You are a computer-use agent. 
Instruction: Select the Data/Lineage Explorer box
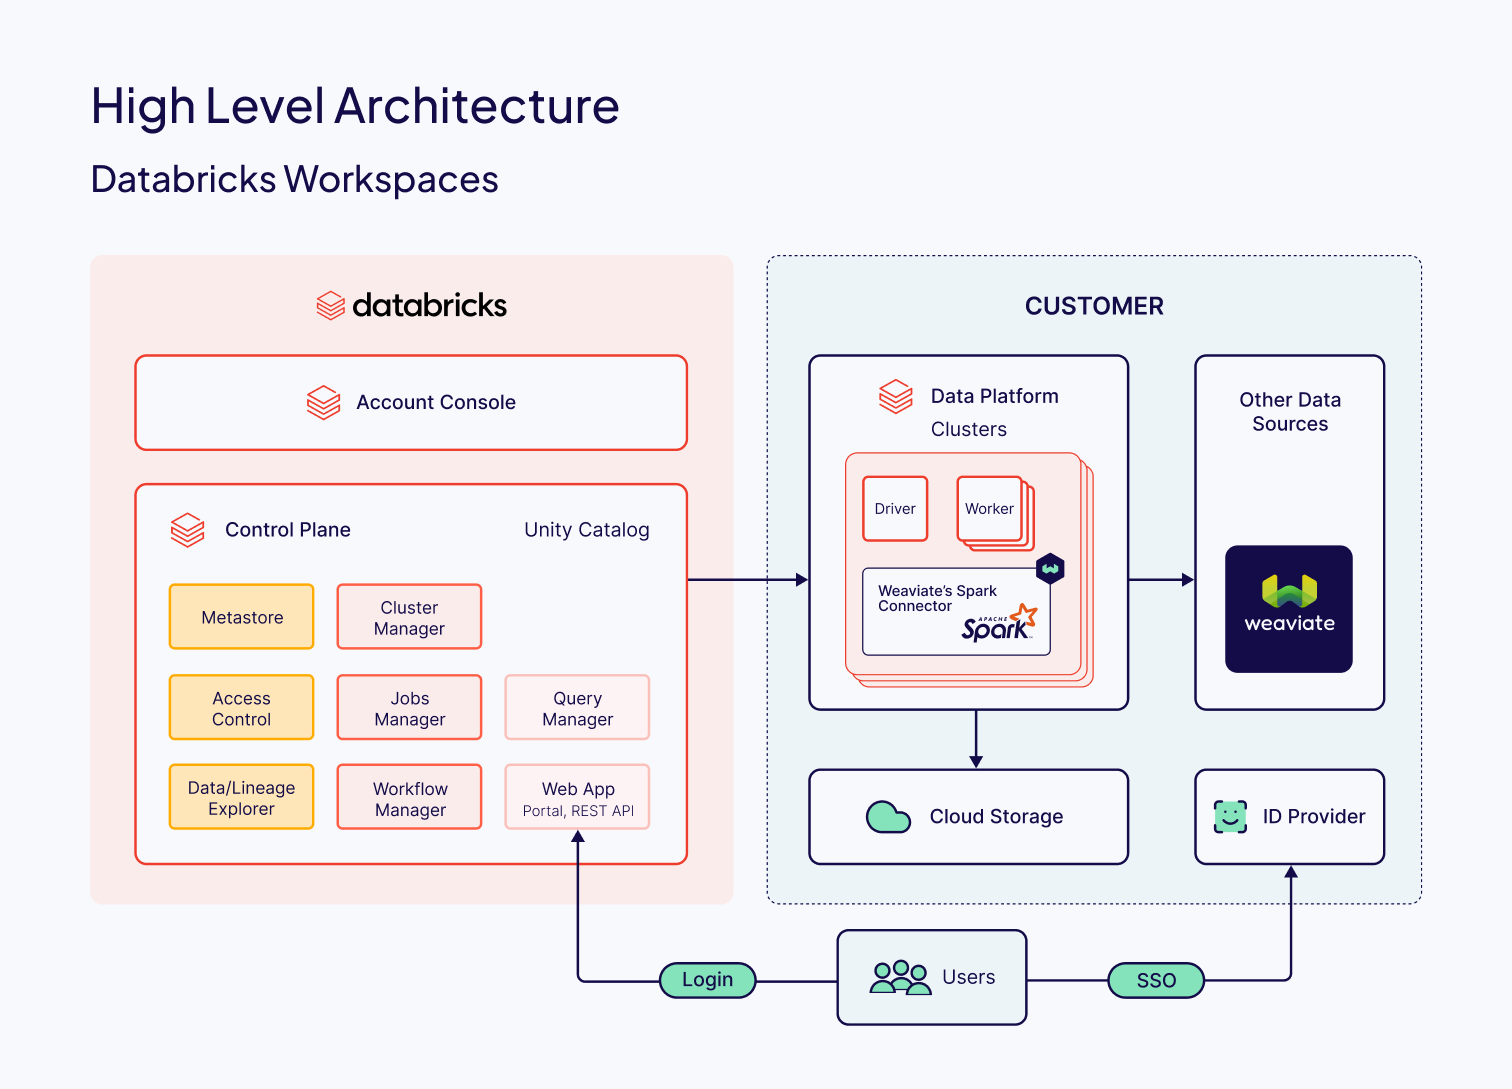pos(242,798)
